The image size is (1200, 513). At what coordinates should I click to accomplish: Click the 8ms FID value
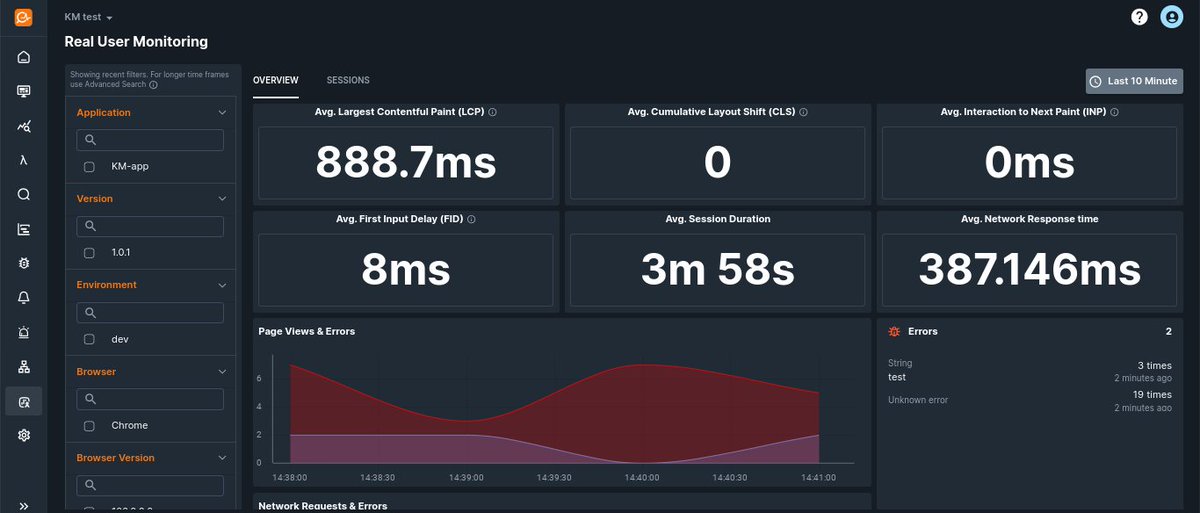tap(406, 269)
